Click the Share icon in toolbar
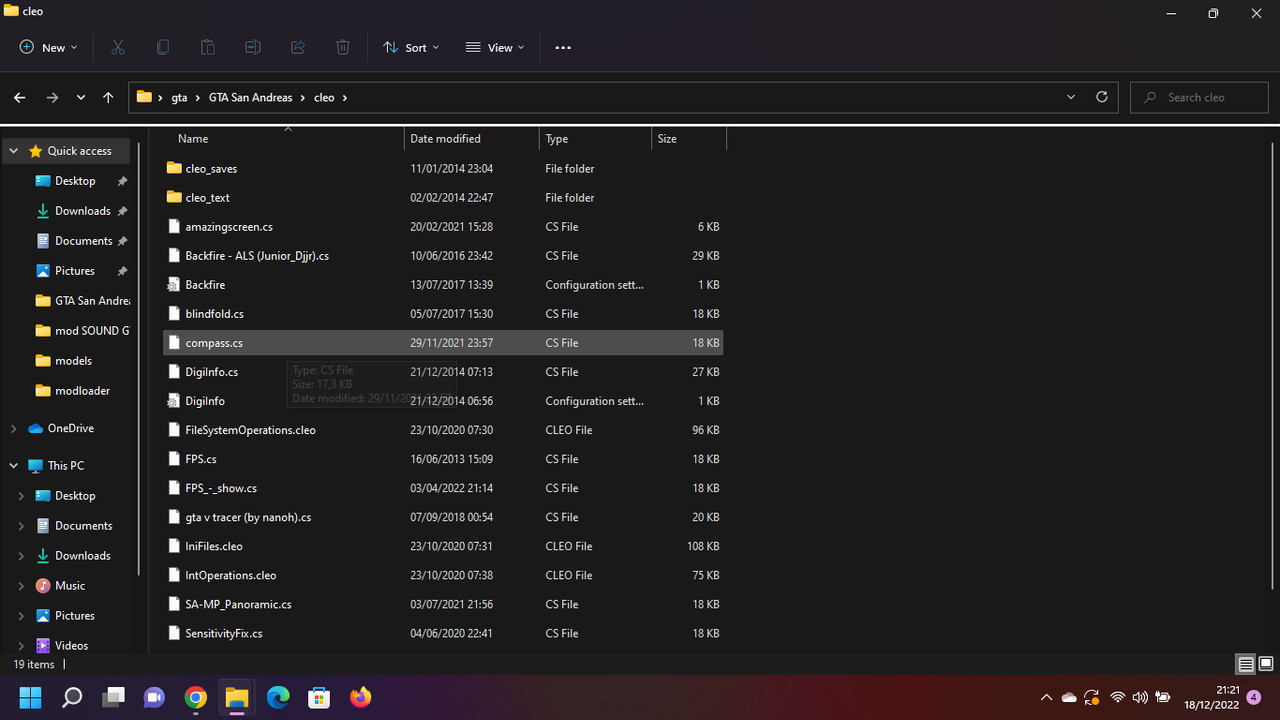 (298, 47)
